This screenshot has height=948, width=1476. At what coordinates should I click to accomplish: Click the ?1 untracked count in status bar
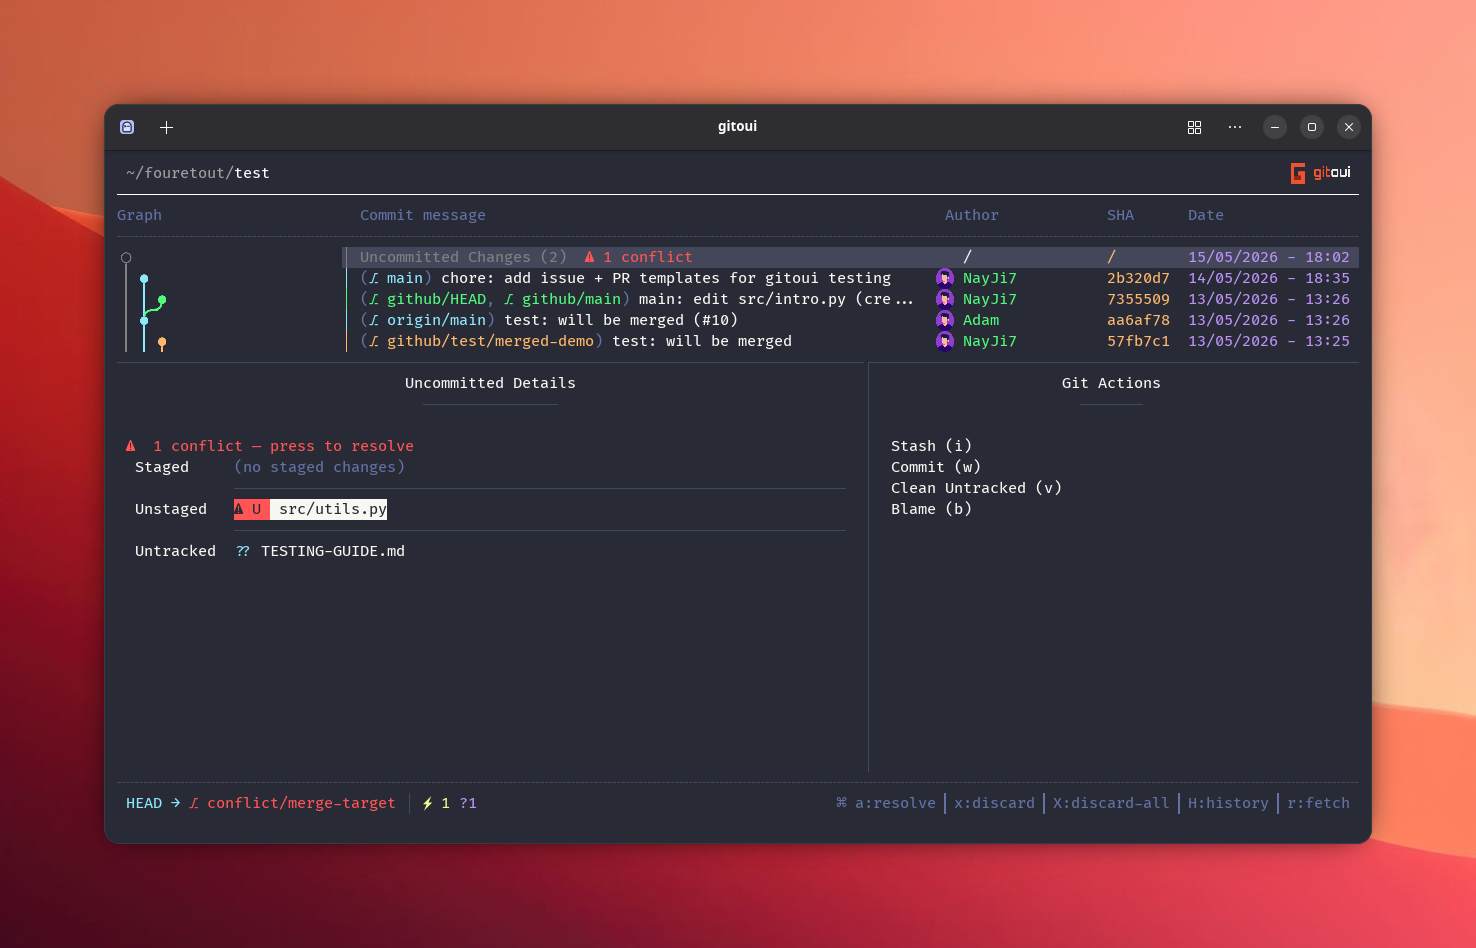coord(468,803)
